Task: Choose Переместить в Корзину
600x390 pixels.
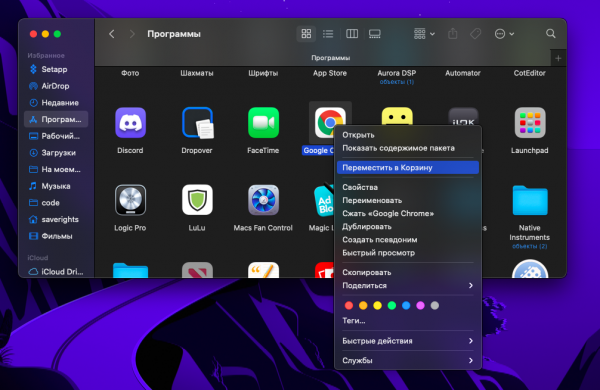Action: point(408,167)
